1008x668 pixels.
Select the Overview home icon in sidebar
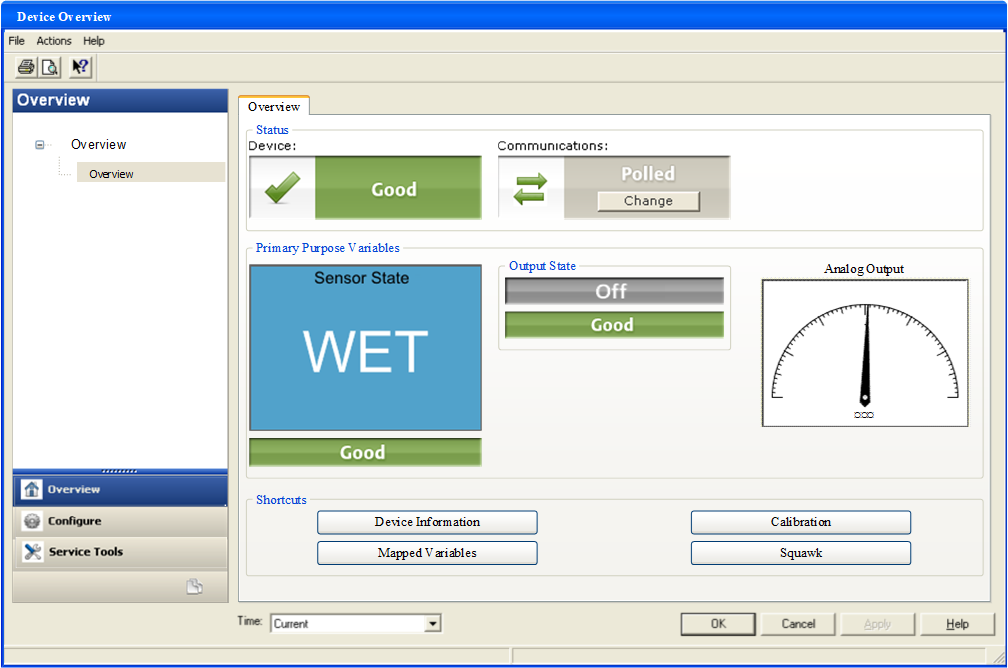(x=32, y=490)
